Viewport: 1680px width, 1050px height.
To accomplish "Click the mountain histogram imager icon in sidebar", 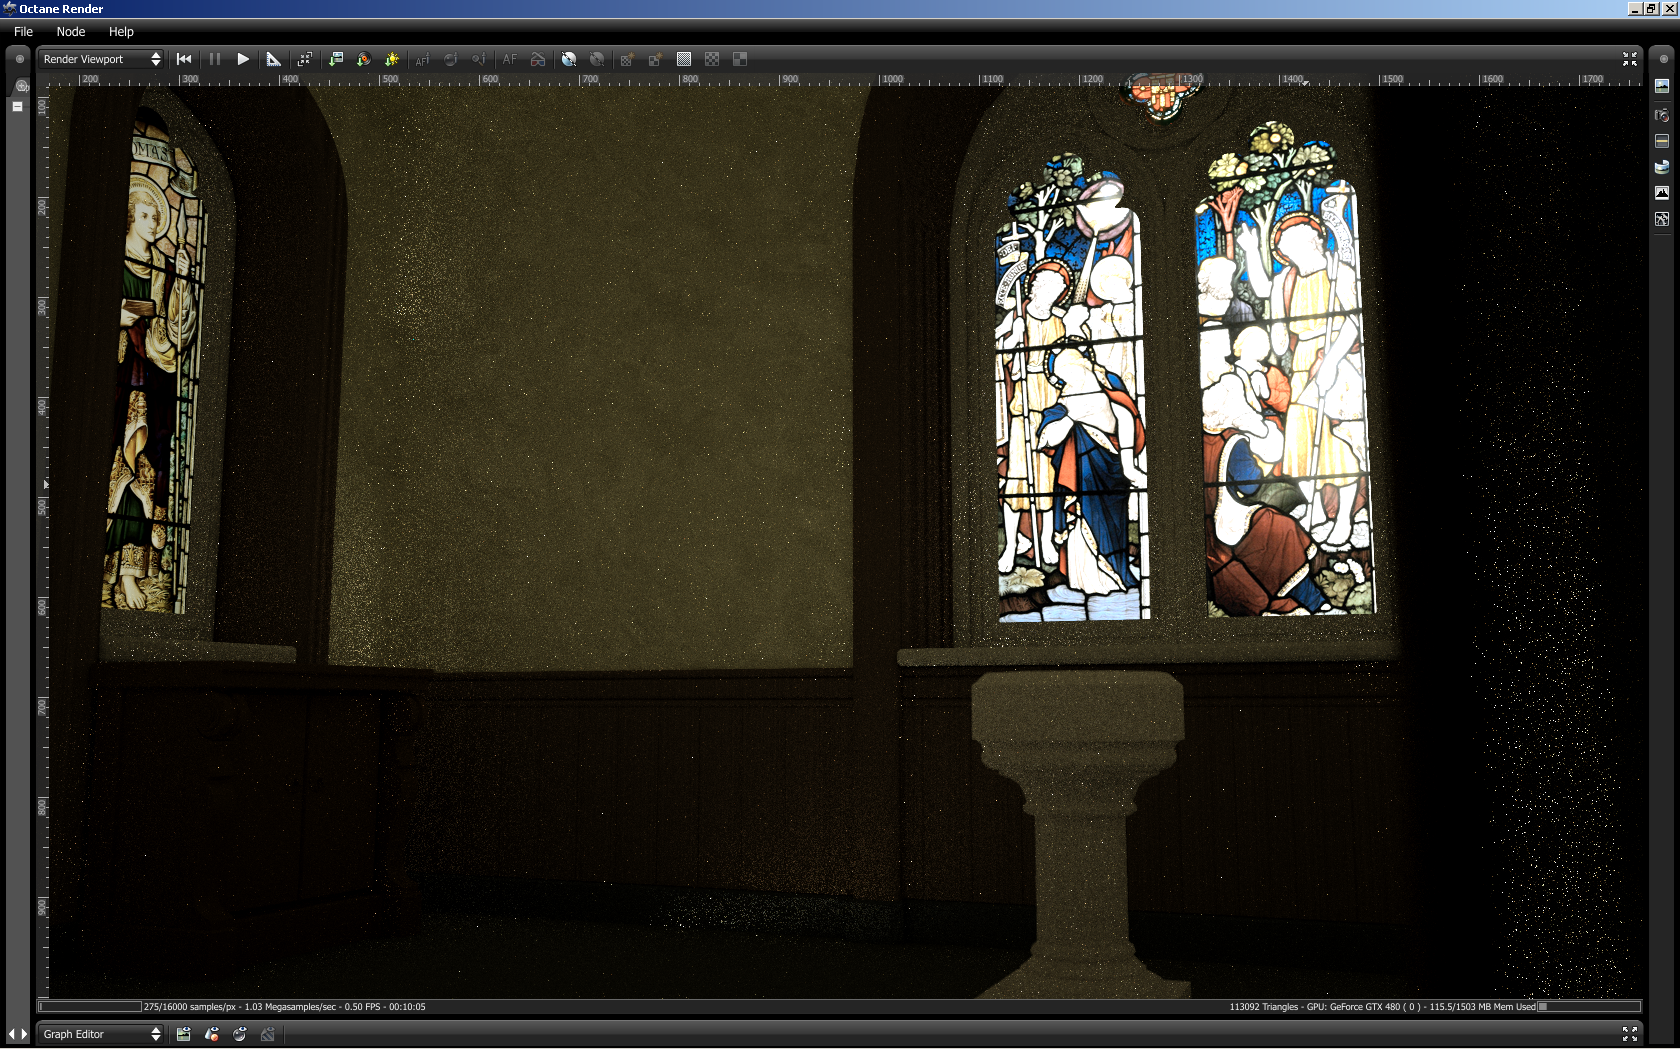I will [x=1662, y=193].
